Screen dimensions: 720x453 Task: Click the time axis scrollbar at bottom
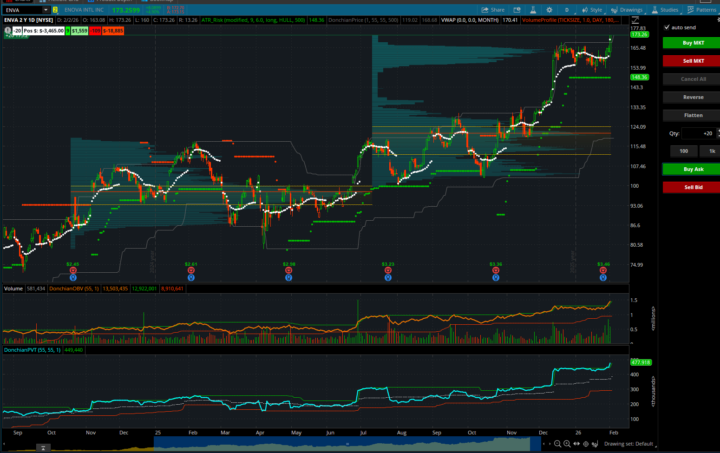coord(300,445)
